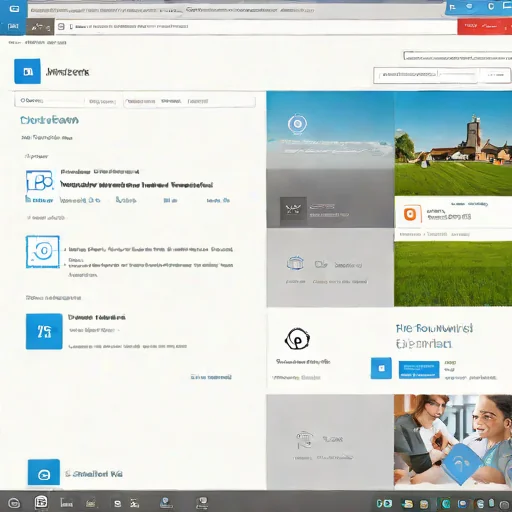
Task: Click the red button at the address bar's end
Action: (x=484, y=26)
